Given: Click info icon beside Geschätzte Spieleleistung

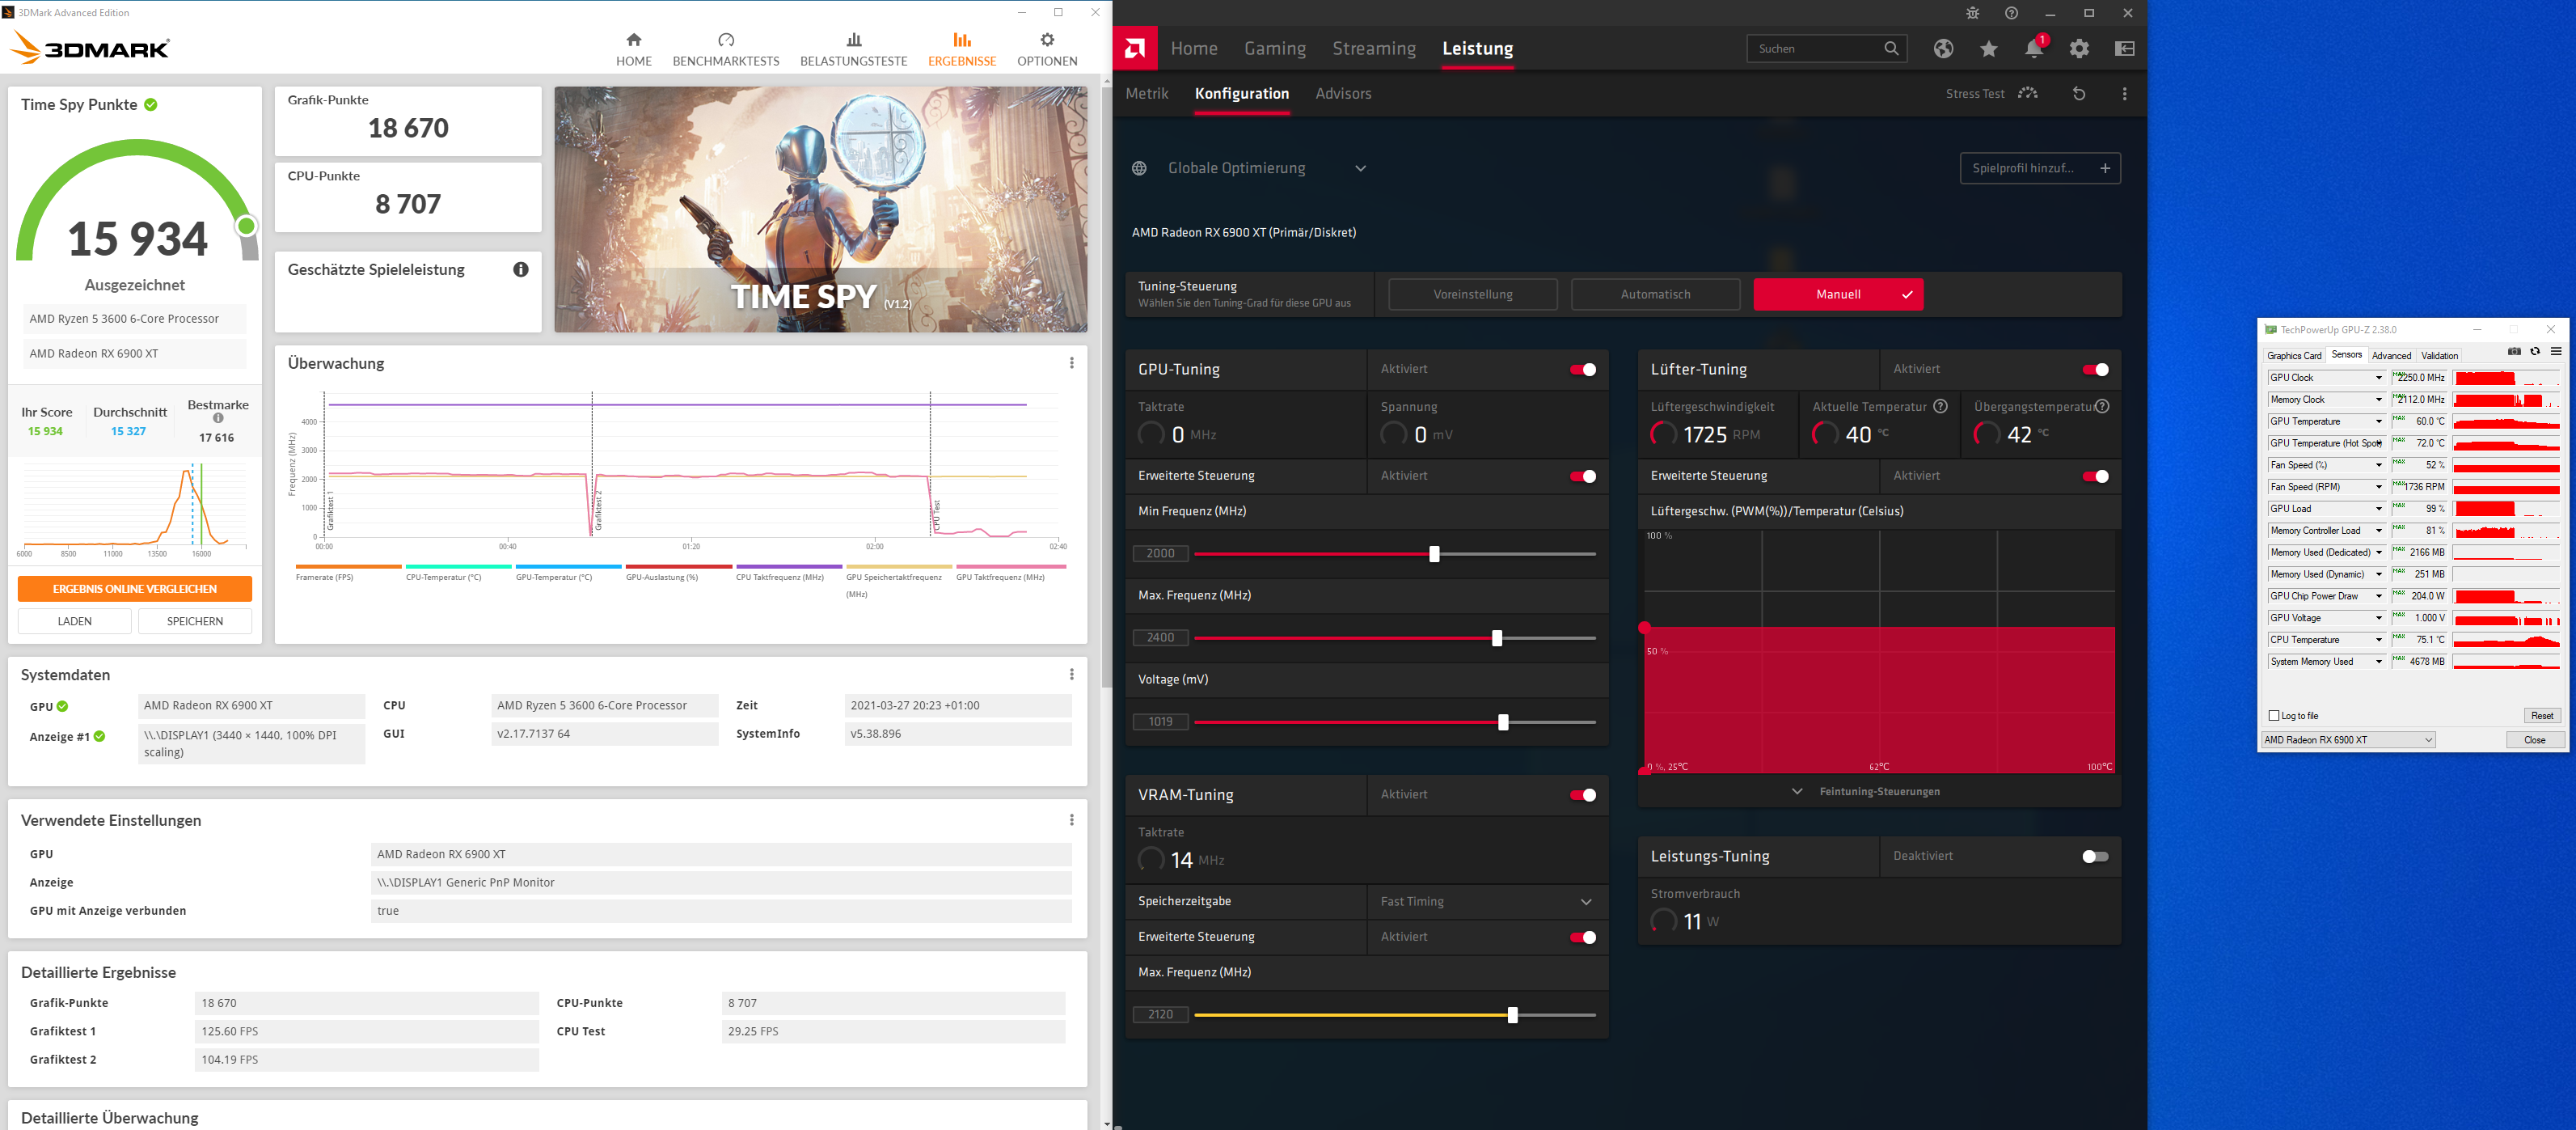Looking at the screenshot, I should click(x=521, y=270).
